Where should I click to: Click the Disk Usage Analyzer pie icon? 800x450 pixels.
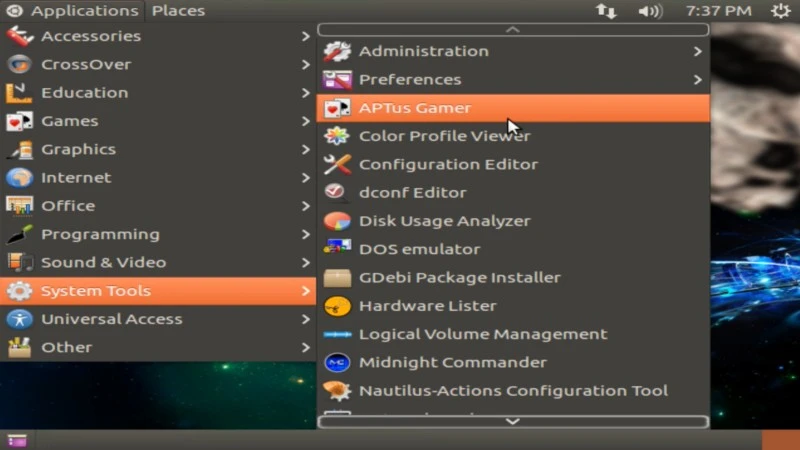click(337, 221)
